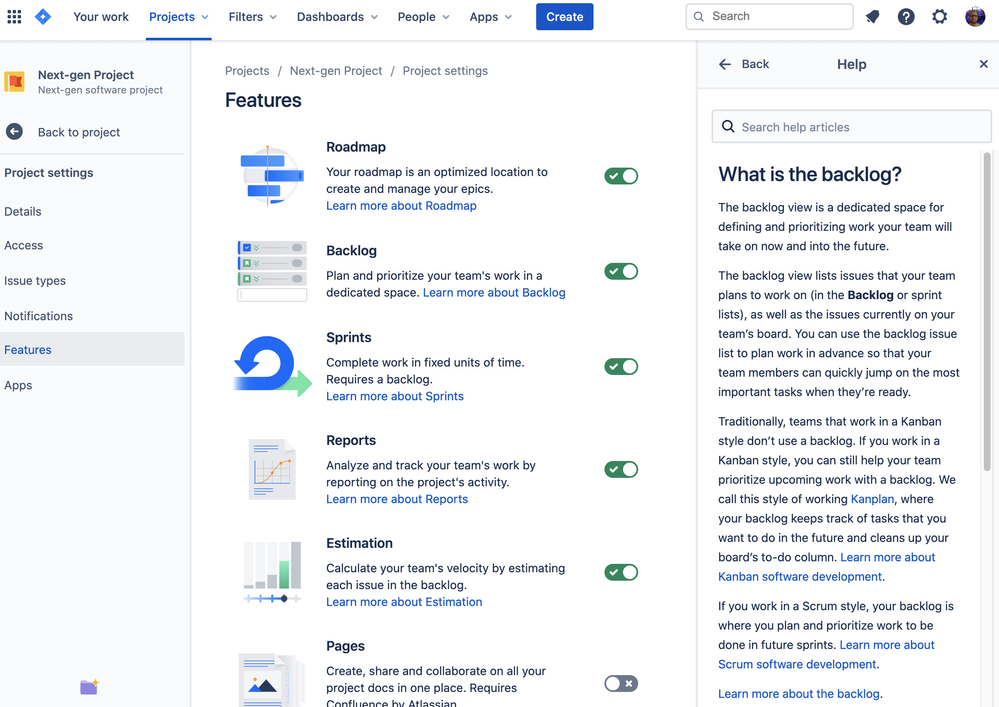The width and height of the screenshot is (999, 707).
Task: Open Learn more about Reports link
Action: pos(397,499)
